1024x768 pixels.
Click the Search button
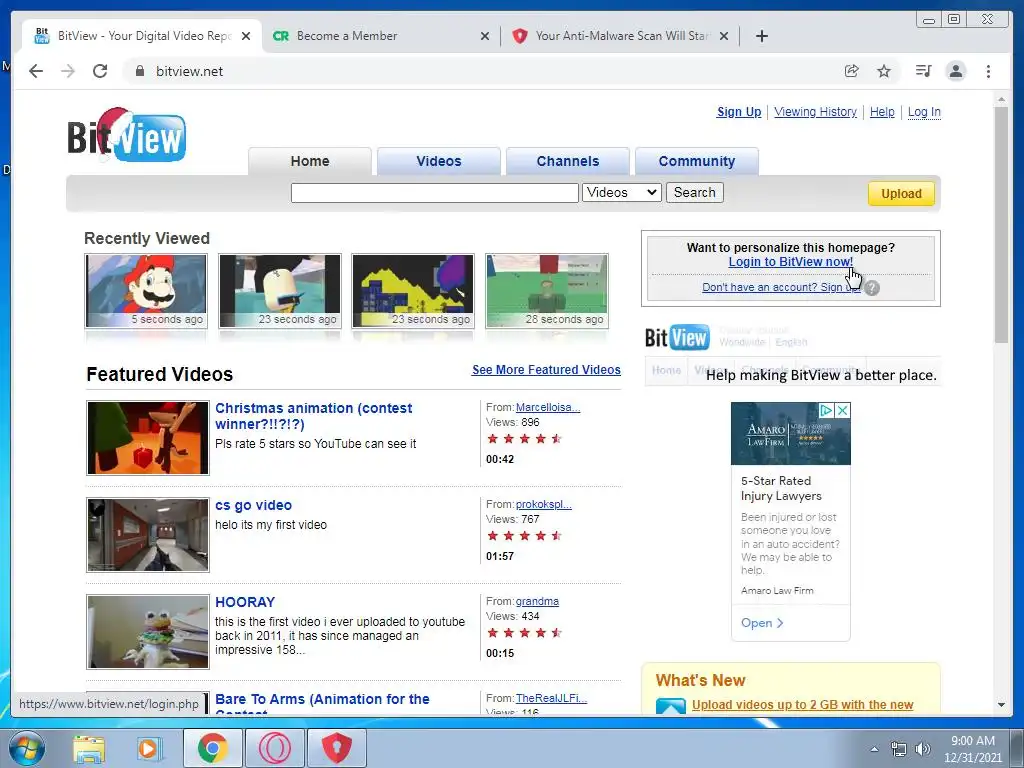click(694, 193)
